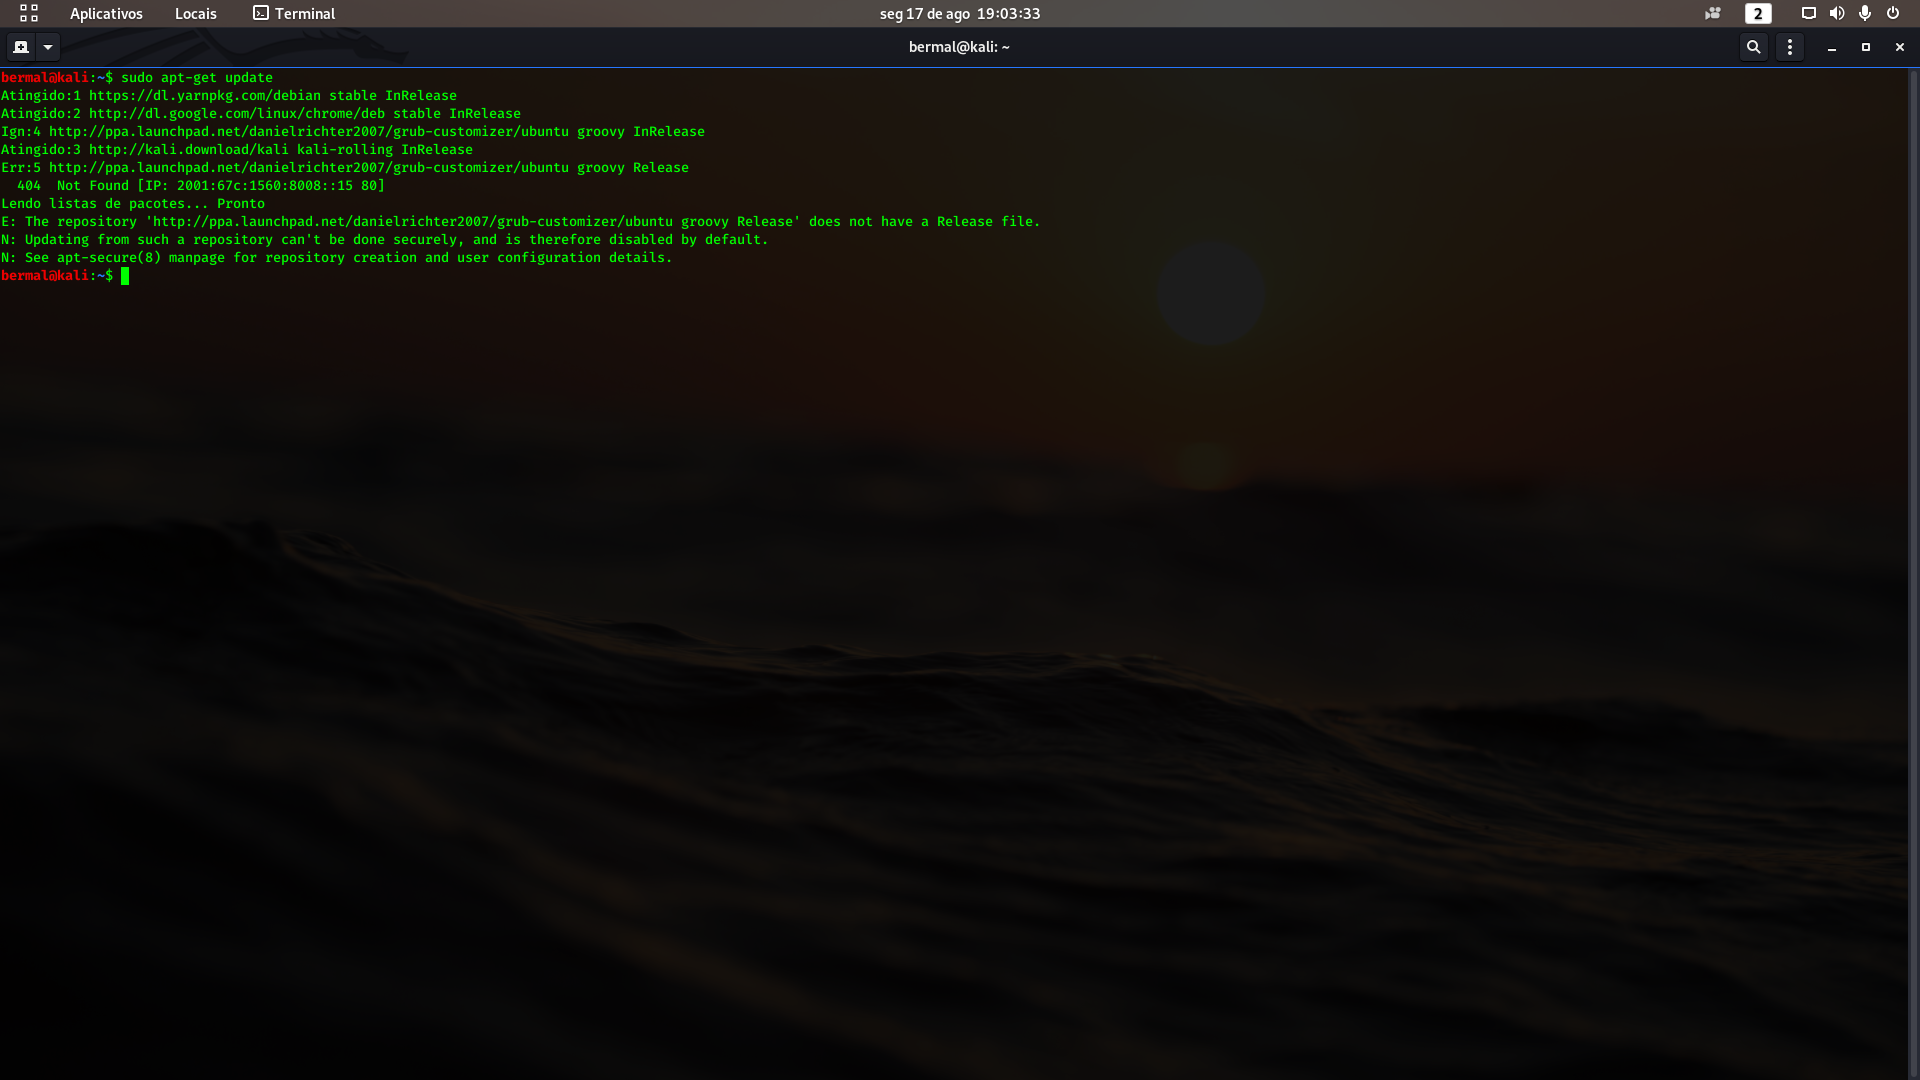Click the 'bermal@kali: ~' window title
1920x1080 pixels.
[959, 47]
